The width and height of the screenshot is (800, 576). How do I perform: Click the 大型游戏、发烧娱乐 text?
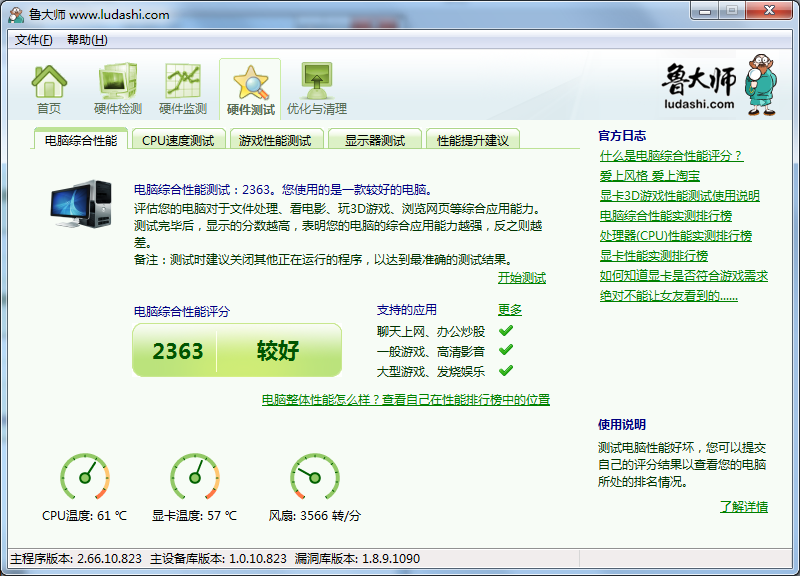(431, 371)
